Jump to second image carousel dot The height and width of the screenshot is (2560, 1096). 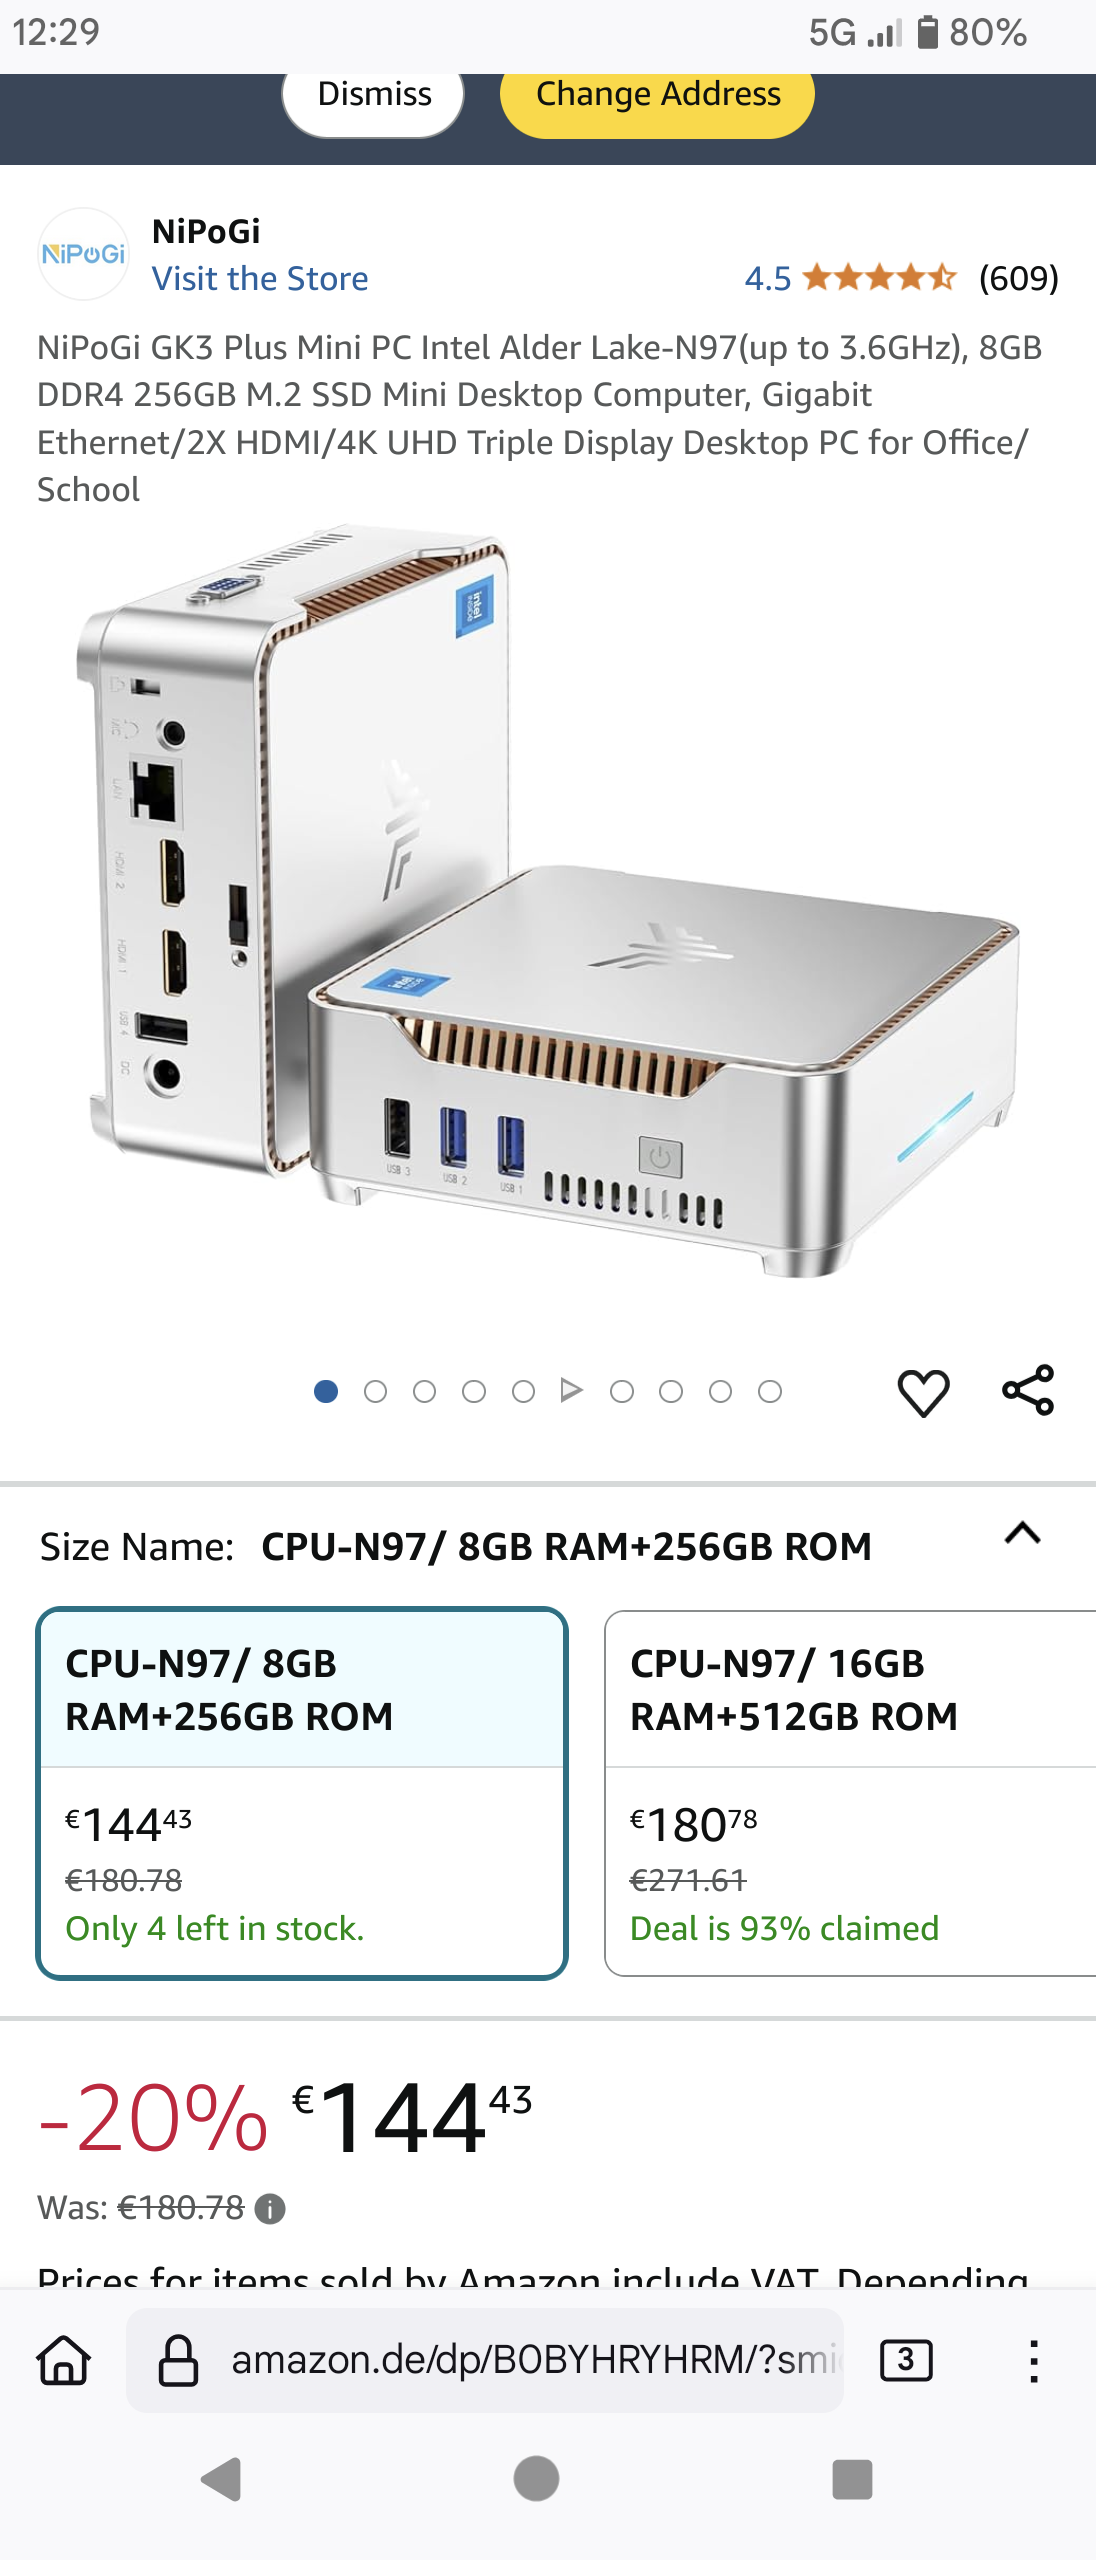375,1392
